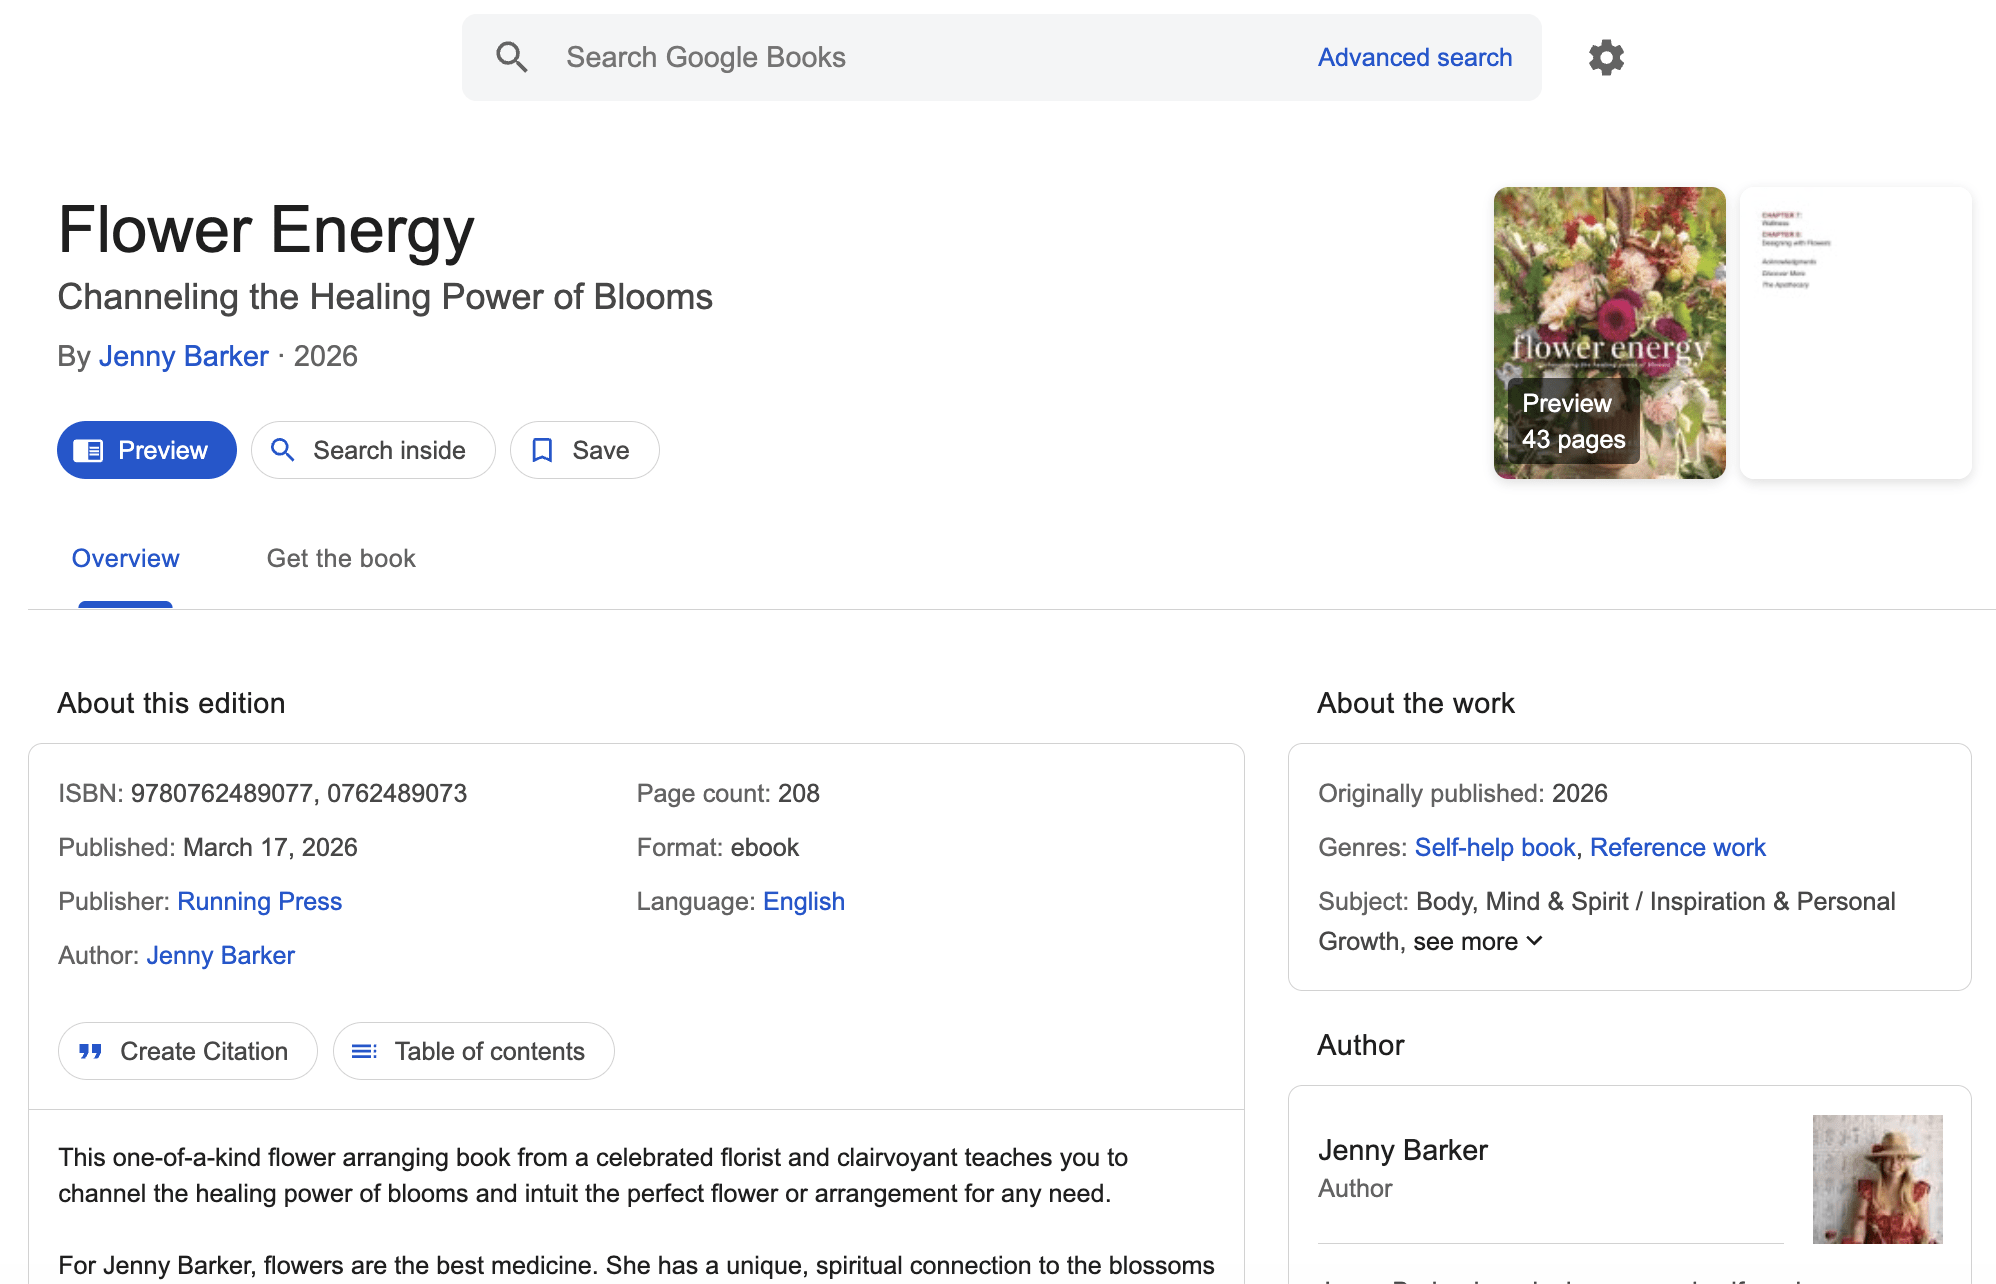Screen dimensions: 1996x1284
Task: Open Reference work genre link
Action: click(1677, 847)
